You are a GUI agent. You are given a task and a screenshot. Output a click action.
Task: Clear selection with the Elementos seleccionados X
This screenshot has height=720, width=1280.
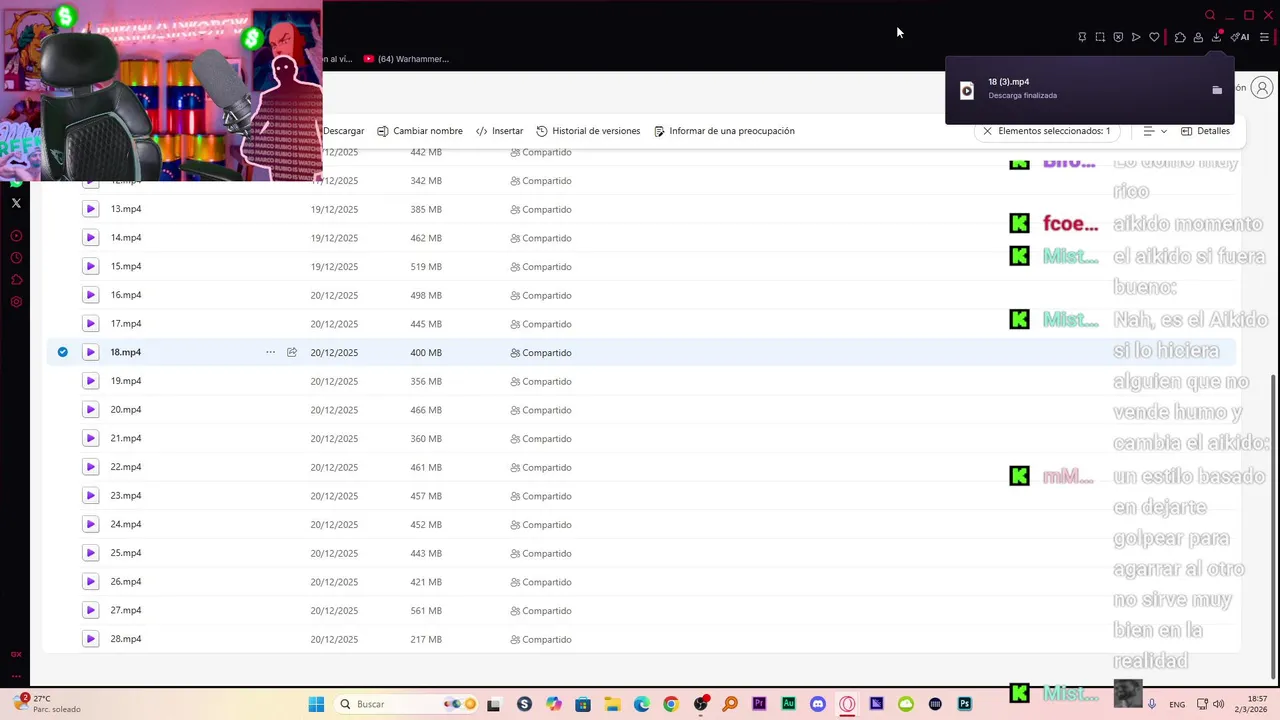tap(987, 131)
